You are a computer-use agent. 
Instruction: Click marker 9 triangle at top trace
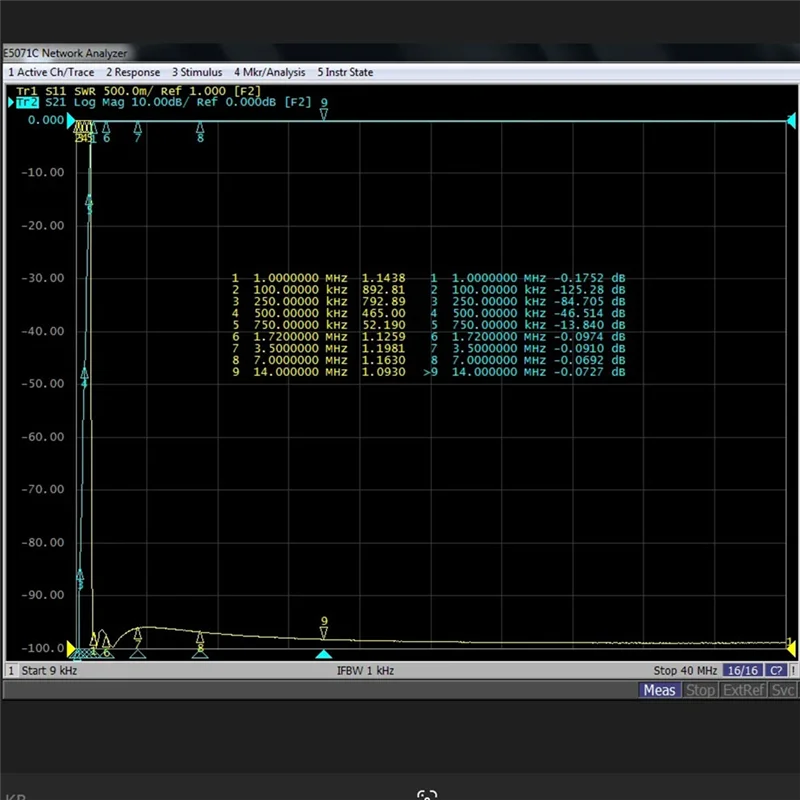pyautogui.click(x=324, y=113)
